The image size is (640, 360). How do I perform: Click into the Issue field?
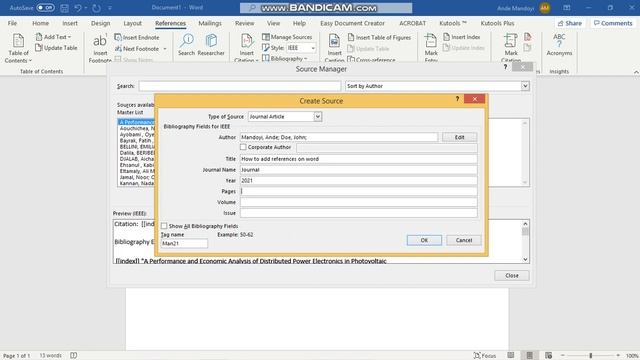coord(358,213)
